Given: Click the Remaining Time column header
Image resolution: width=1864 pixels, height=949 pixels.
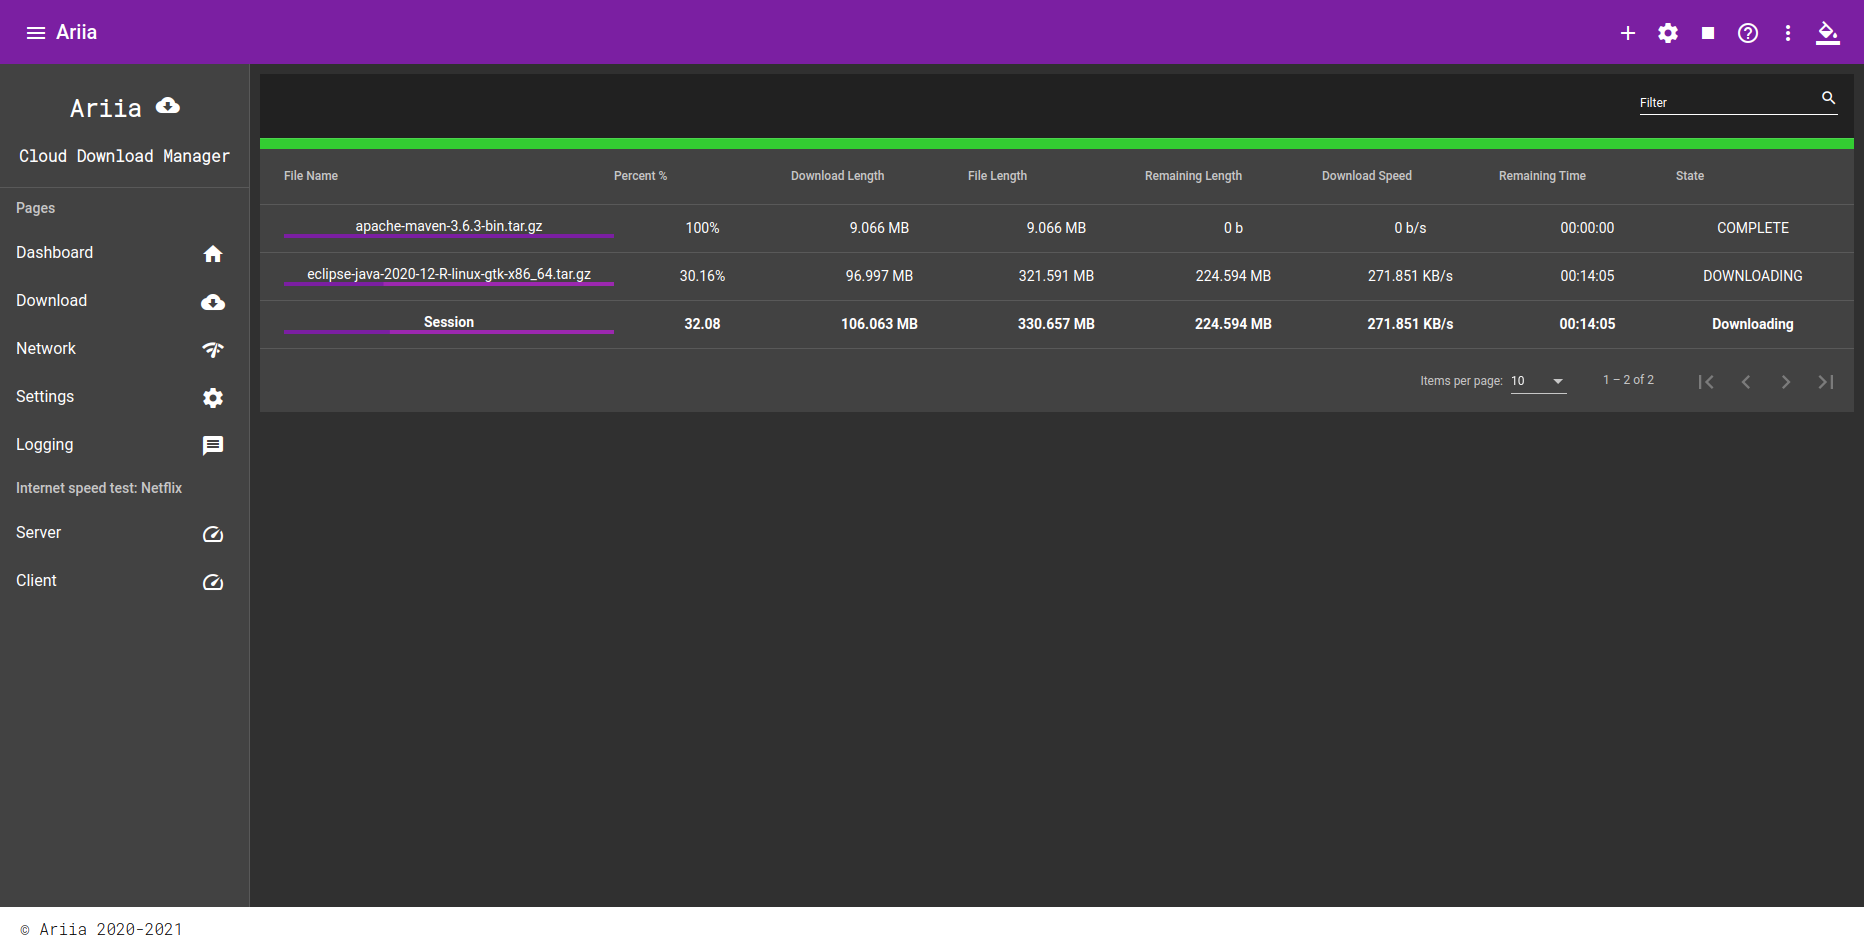Looking at the screenshot, I should pos(1542,176).
